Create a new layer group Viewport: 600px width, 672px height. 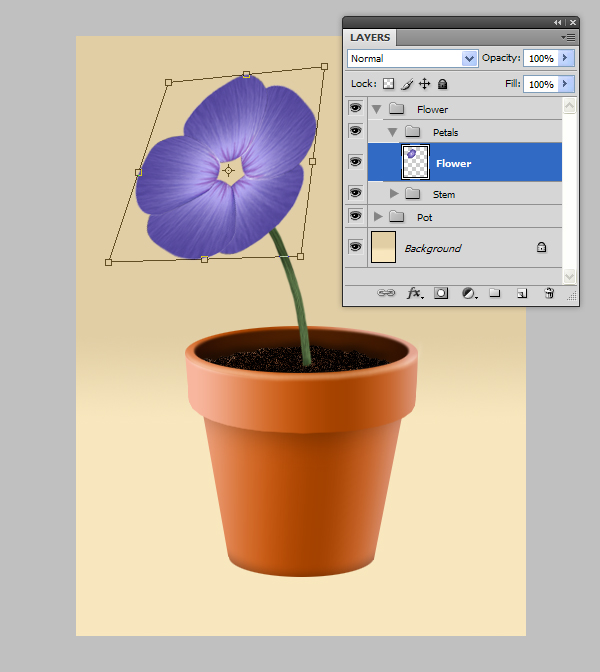tap(494, 294)
